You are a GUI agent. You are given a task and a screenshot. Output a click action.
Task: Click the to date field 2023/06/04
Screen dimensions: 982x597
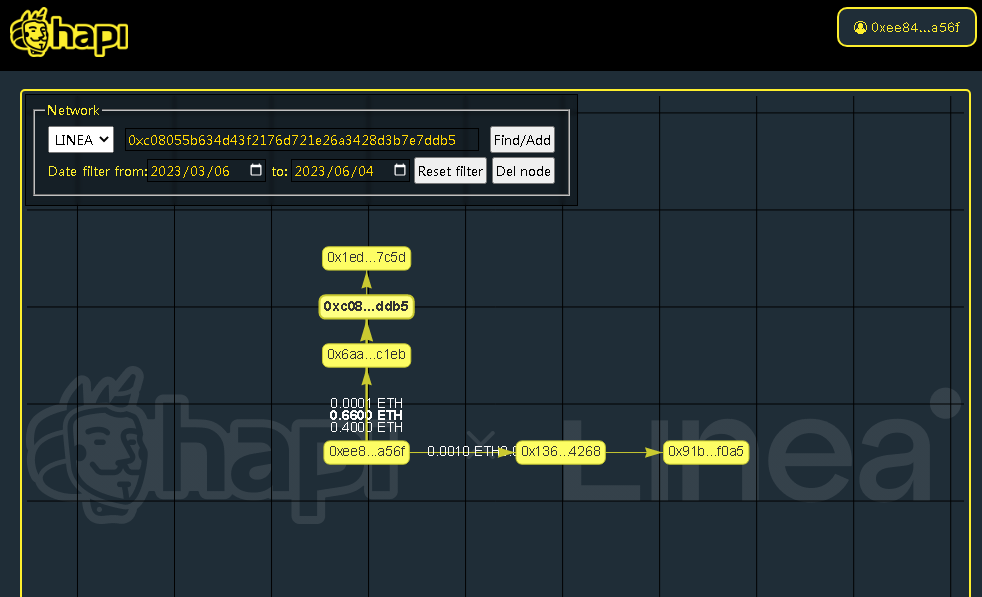(x=350, y=171)
